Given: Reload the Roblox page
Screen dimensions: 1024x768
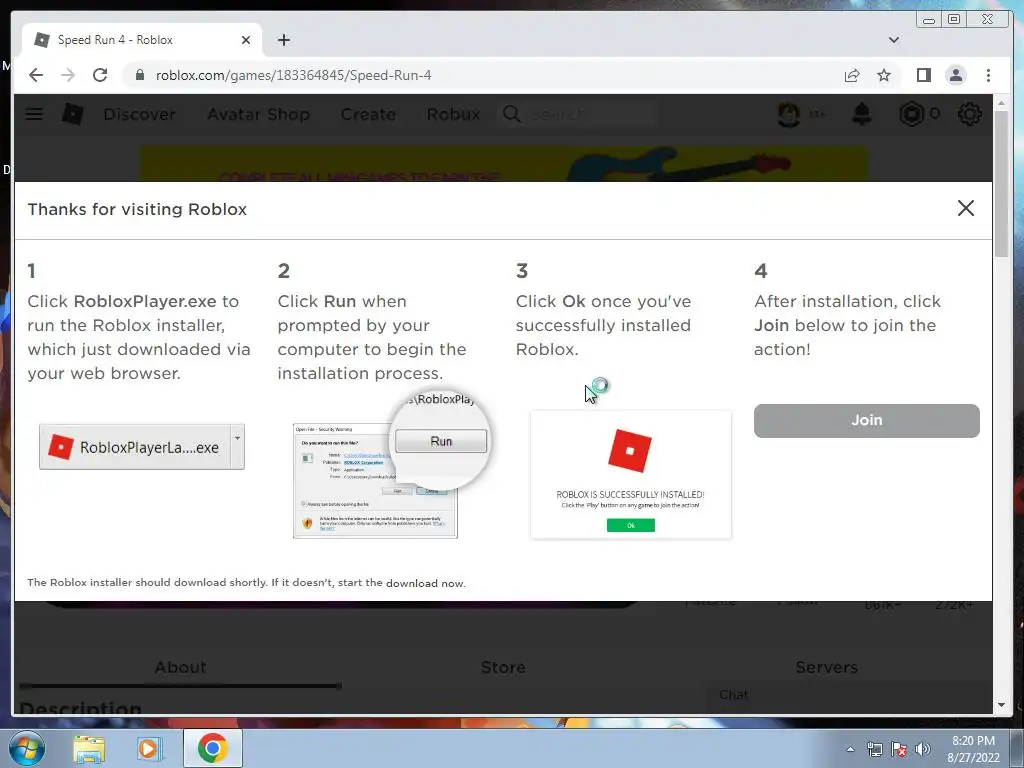Looking at the screenshot, I should (x=100, y=75).
